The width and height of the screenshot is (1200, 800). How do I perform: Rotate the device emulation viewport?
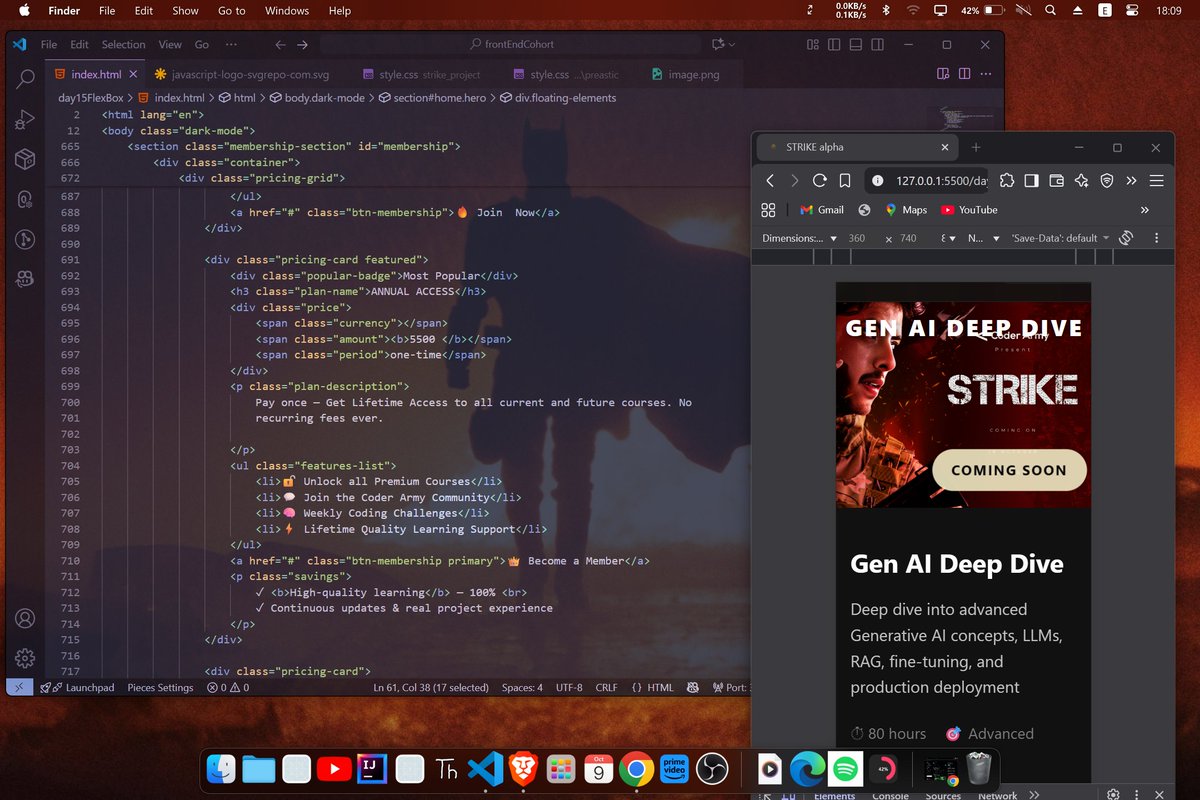(x=1126, y=238)
